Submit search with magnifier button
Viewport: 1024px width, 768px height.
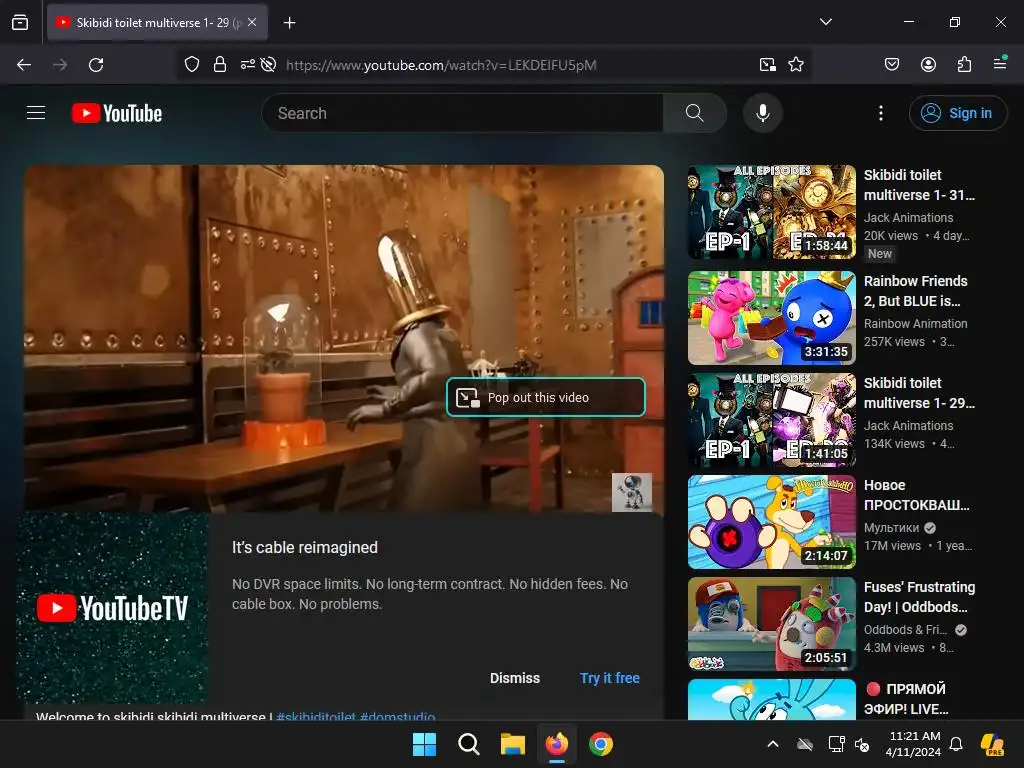click(x=695, y=113)
